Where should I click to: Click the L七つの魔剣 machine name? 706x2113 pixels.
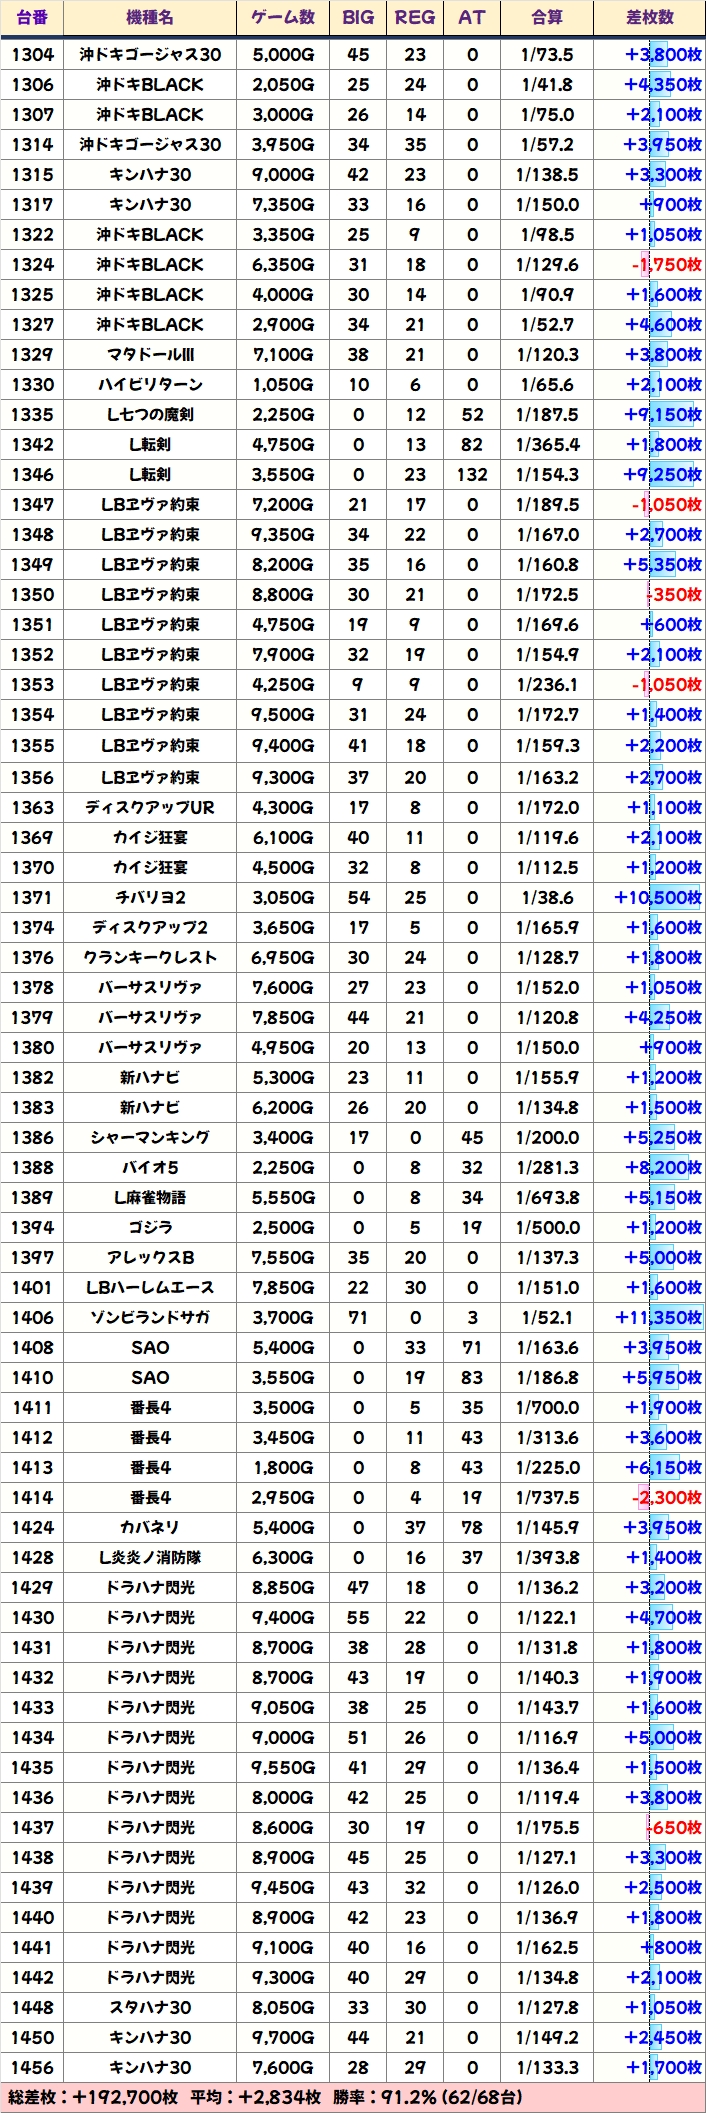click(x=150, y=414)
